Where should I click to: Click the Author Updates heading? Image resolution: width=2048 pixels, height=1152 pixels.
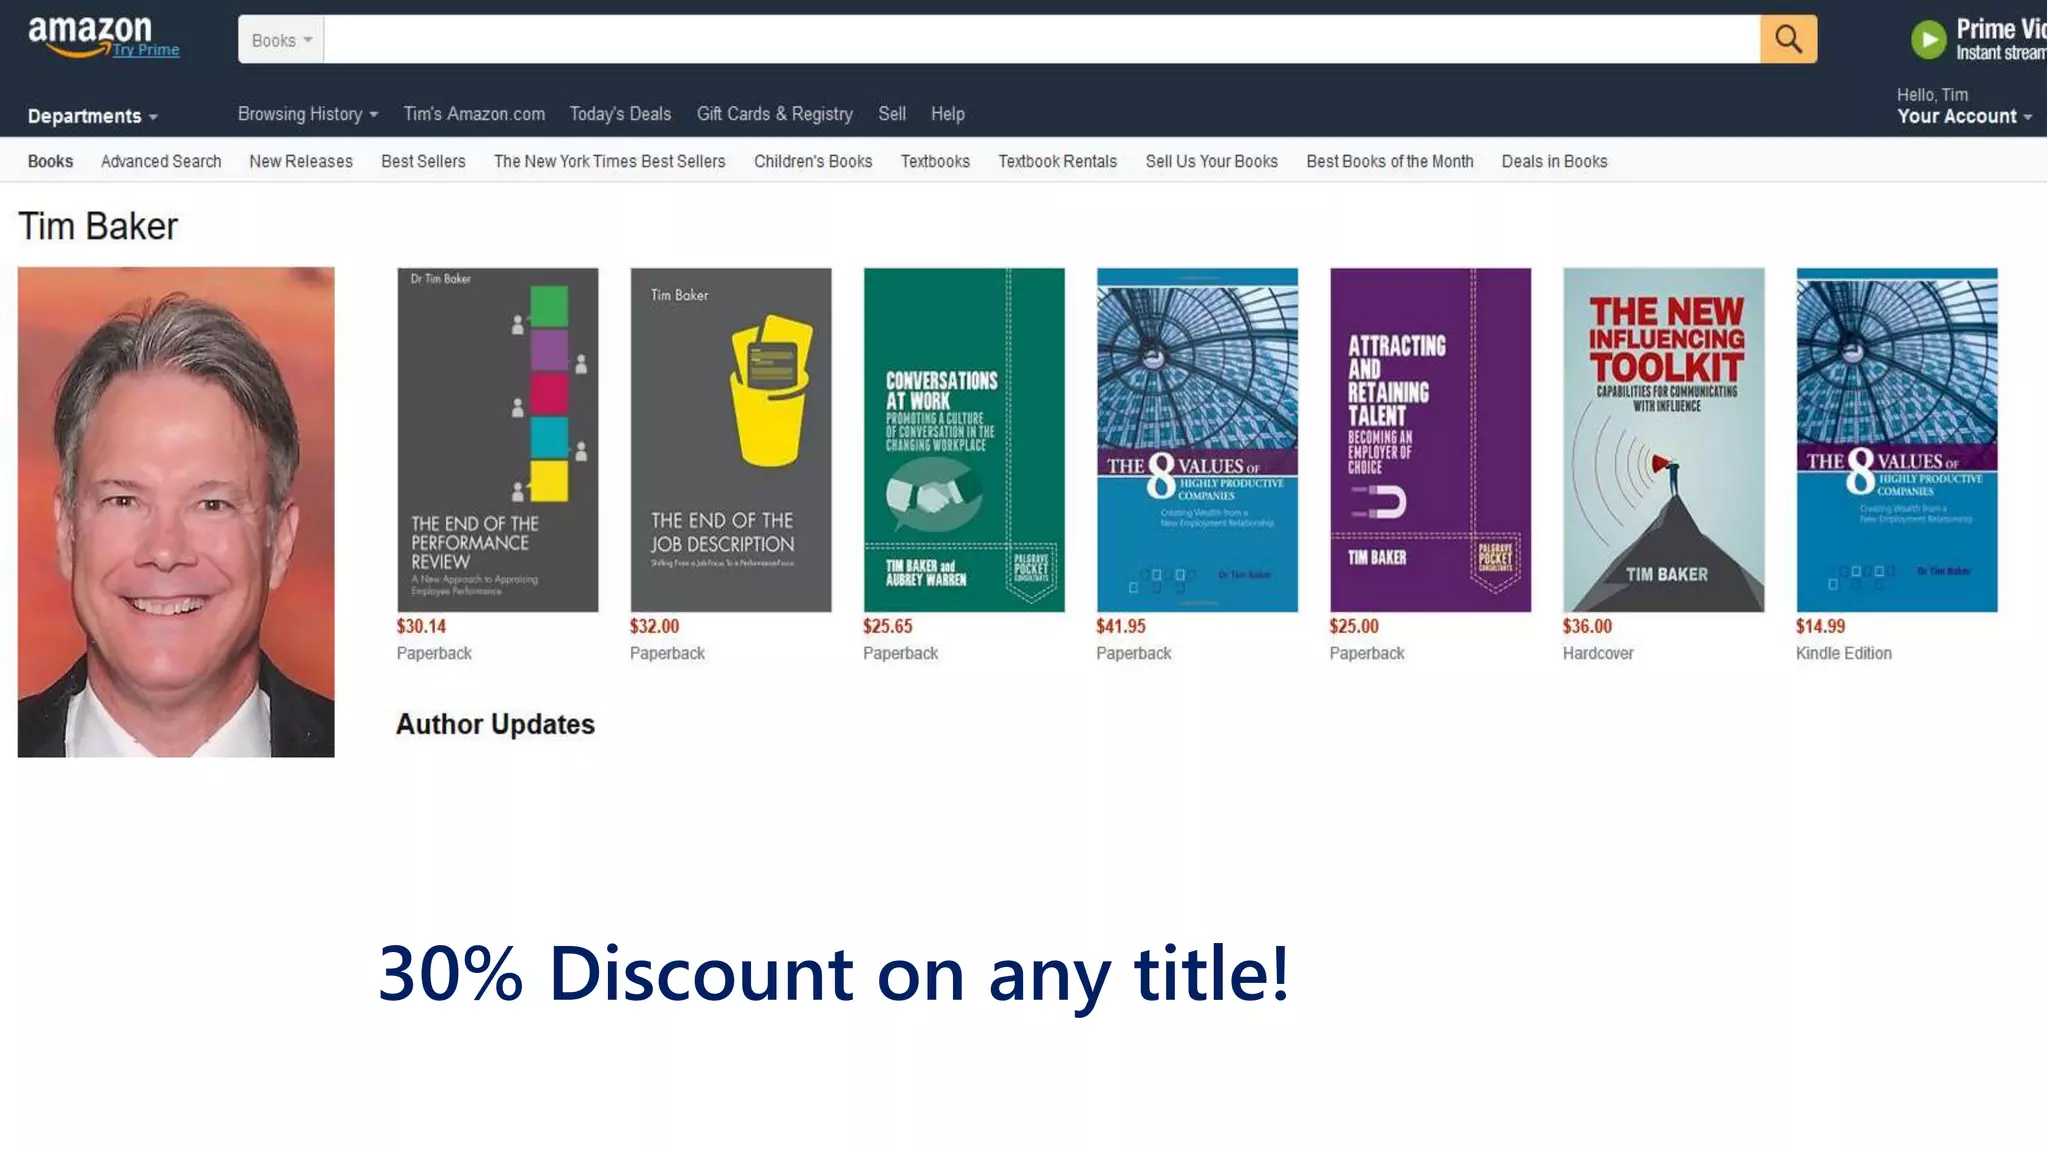coord(495,724)
